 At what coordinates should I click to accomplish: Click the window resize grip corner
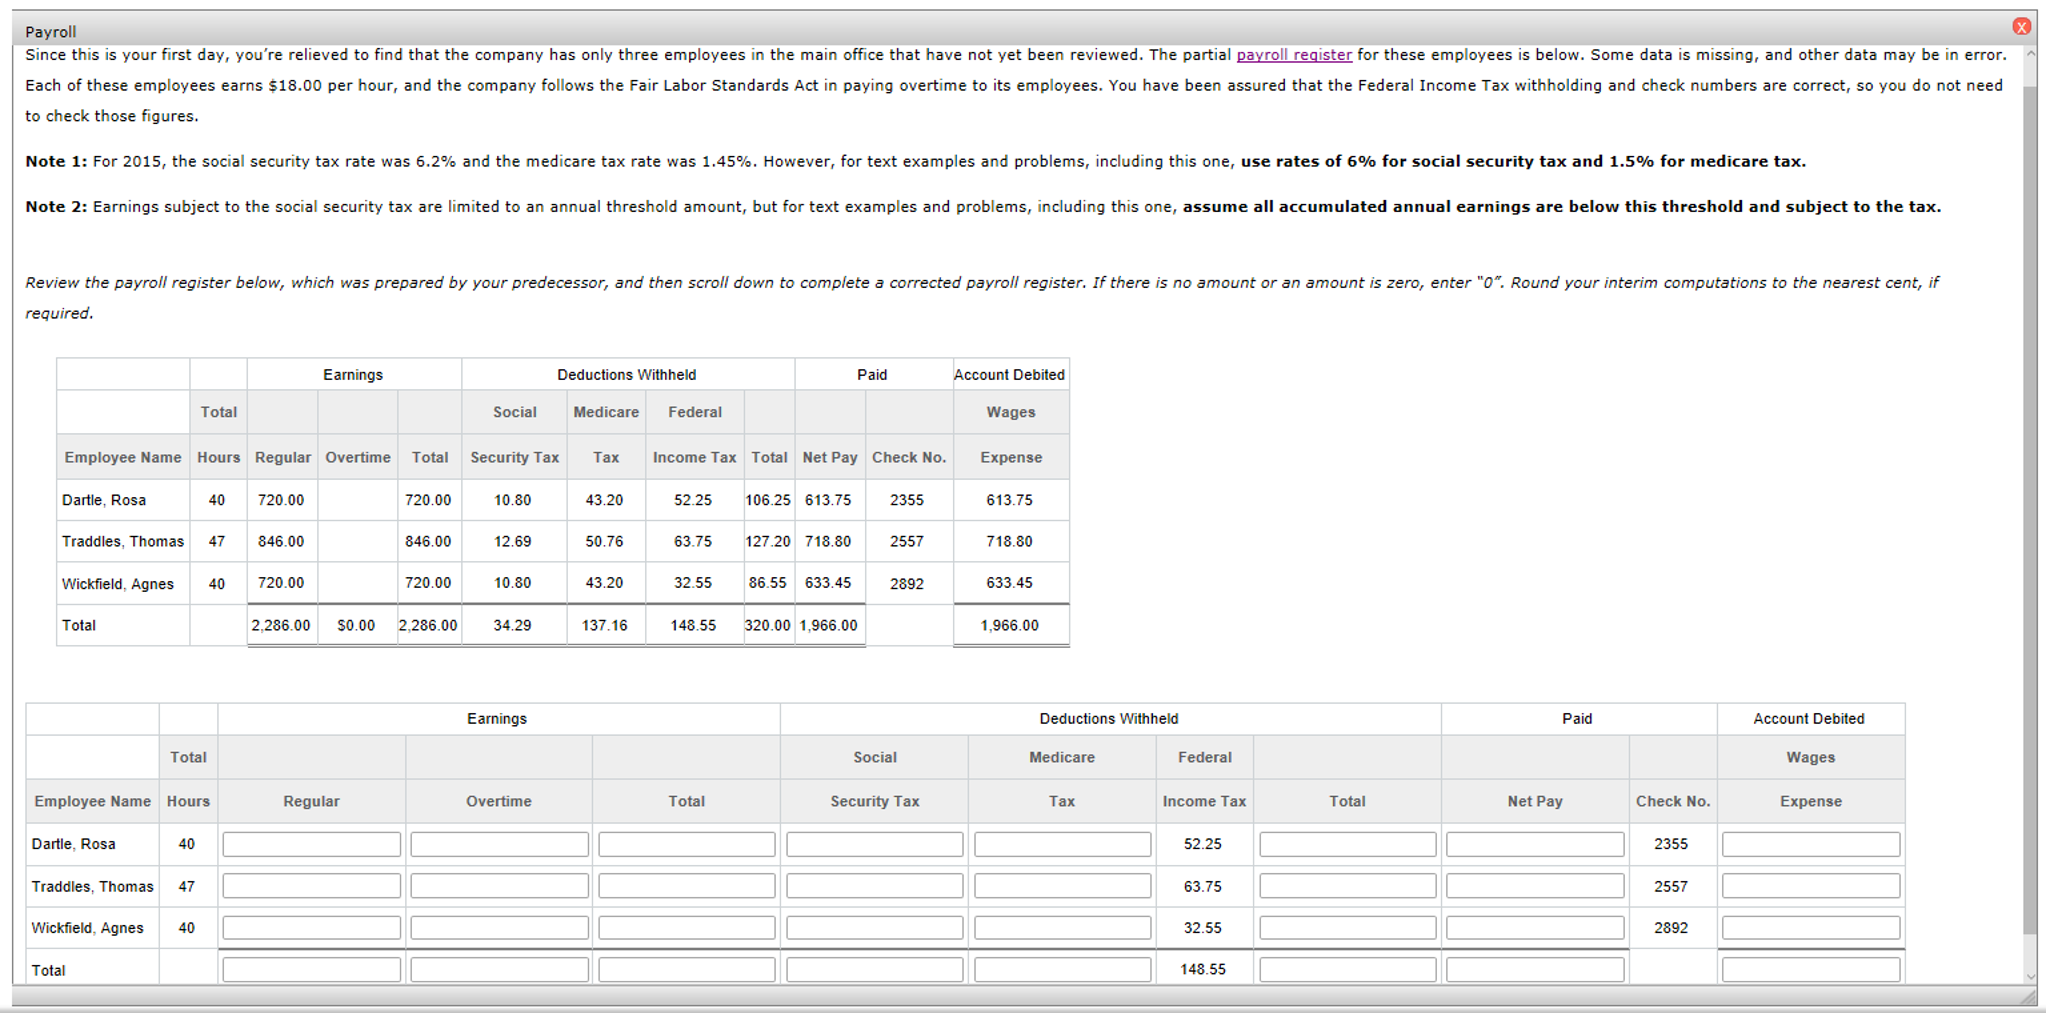point(2028,997)
